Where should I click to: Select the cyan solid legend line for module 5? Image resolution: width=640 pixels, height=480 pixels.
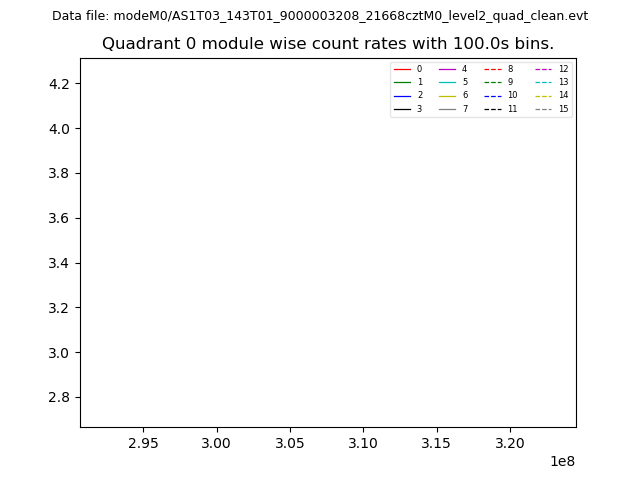pyautogui.click(x=447, y=82)
